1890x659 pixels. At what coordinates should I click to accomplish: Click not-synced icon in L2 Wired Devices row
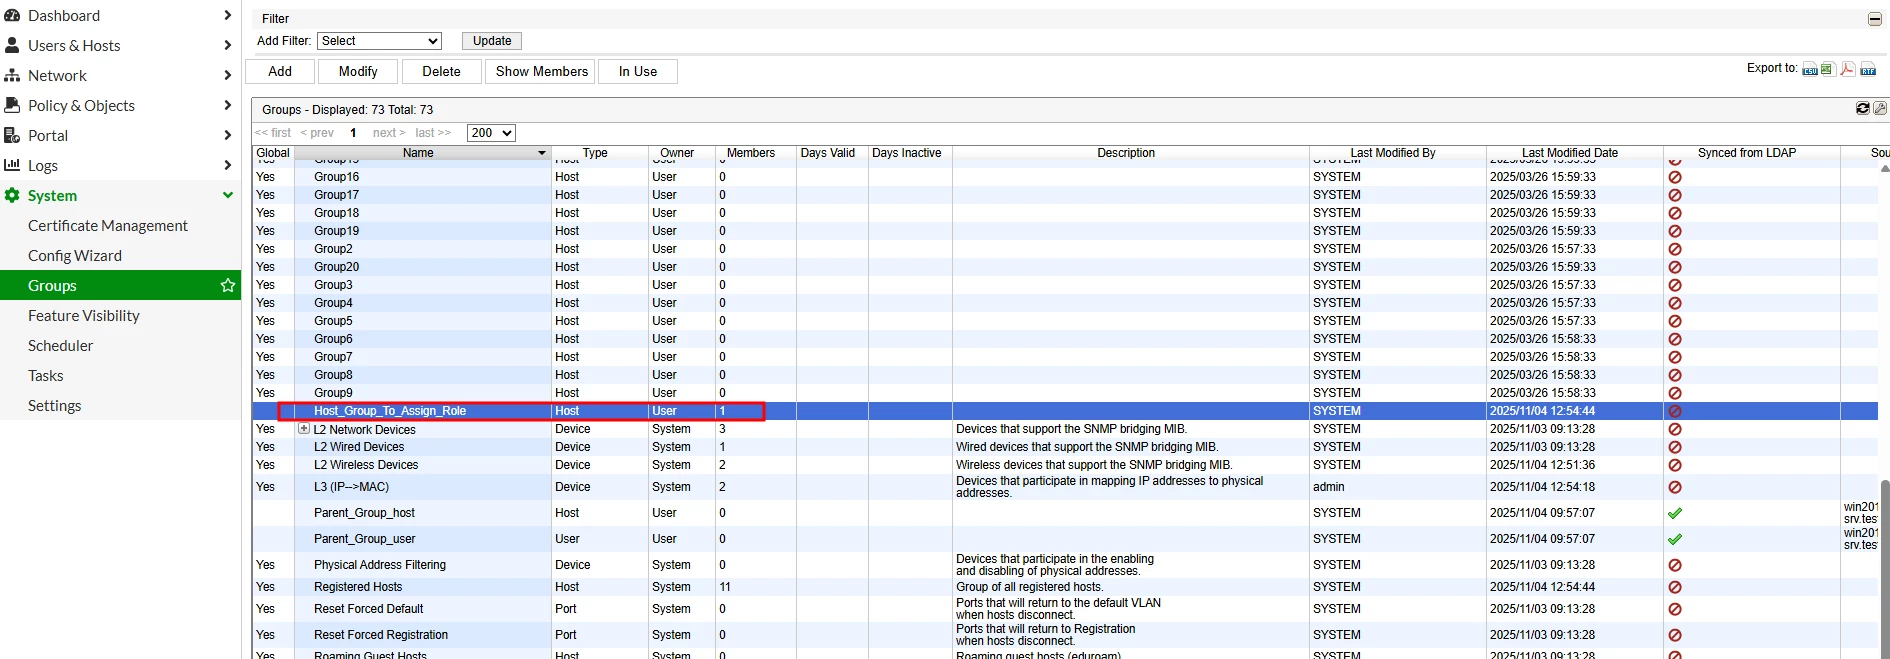tap(1675, 447)
